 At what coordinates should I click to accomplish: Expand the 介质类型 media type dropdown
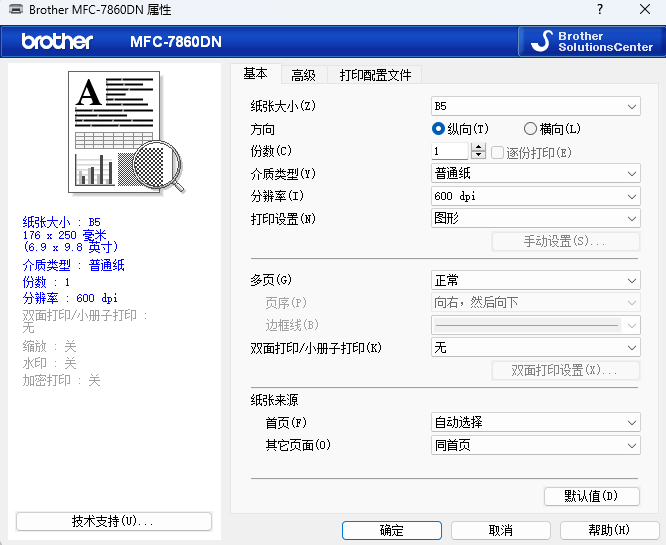point(535,173)
